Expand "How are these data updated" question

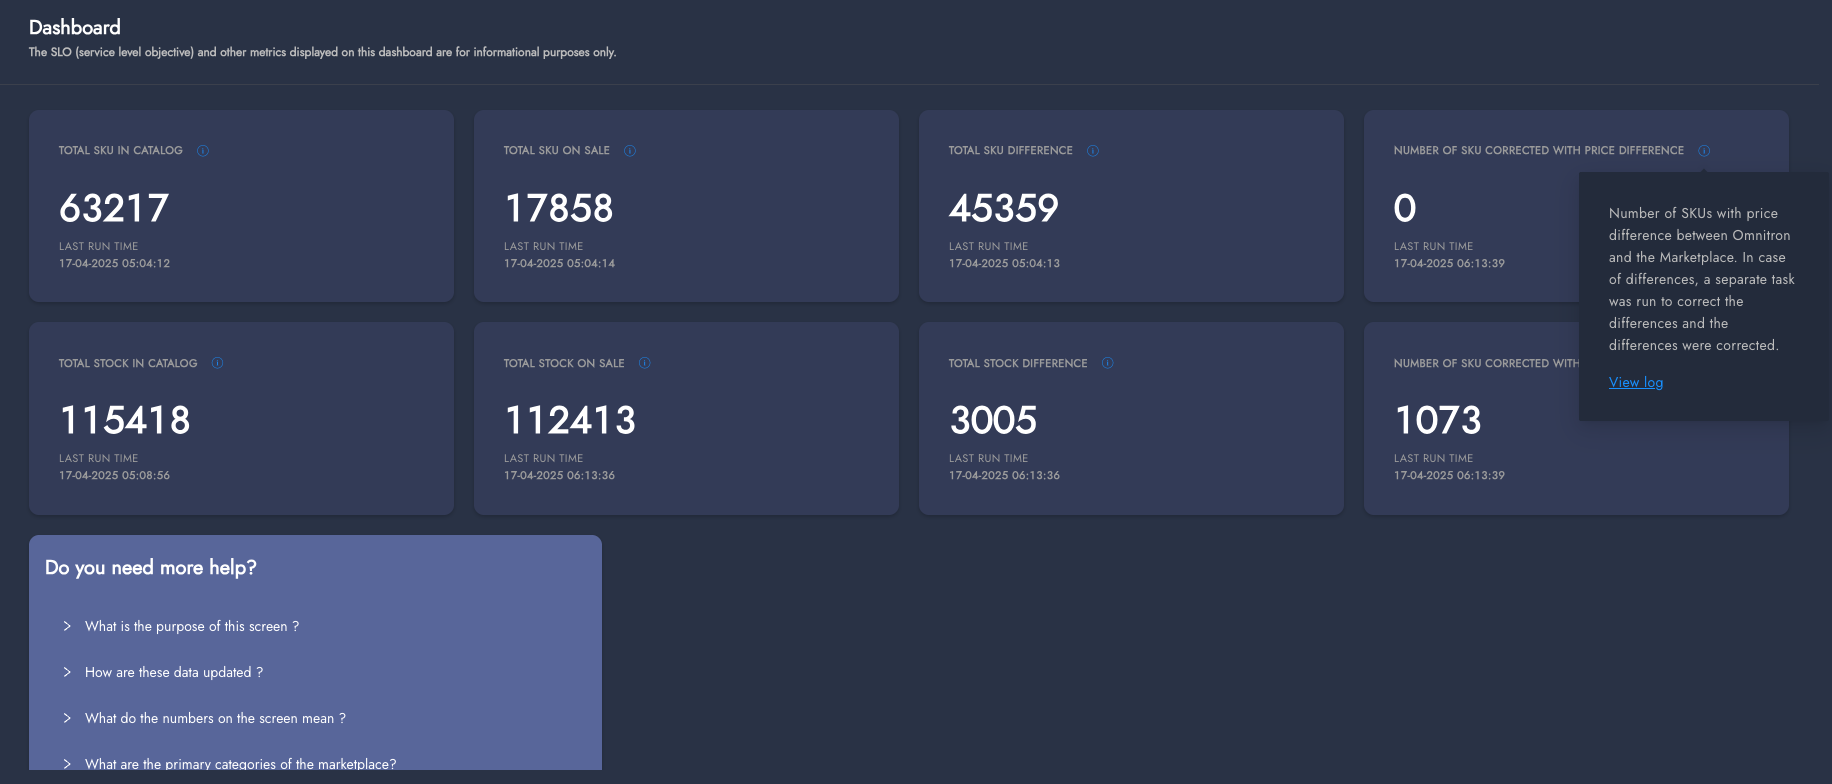pos(173,672)
